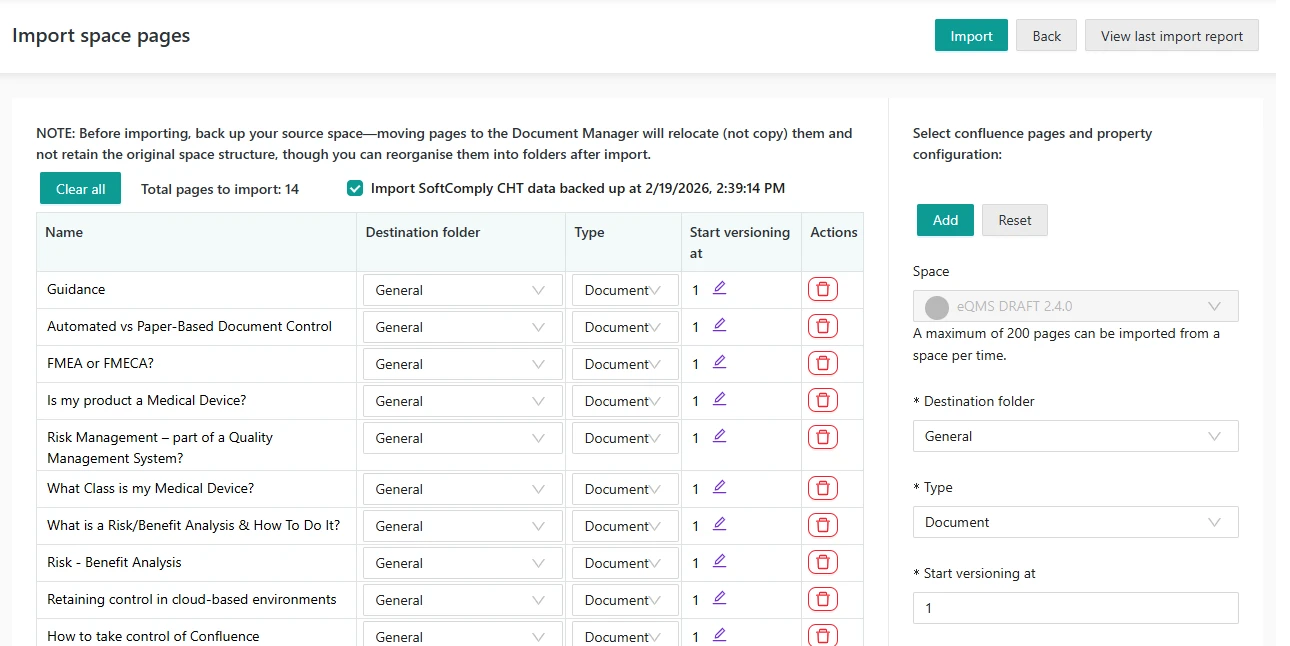Open Destination folder dropdown for Guidance row

point(461,290)
